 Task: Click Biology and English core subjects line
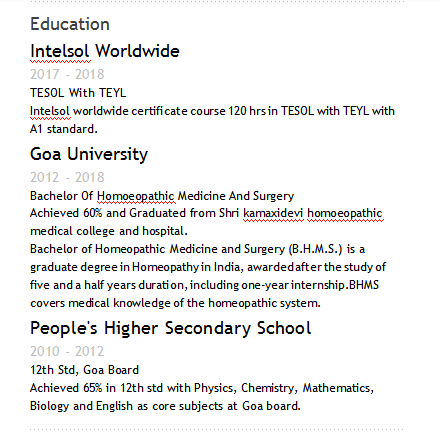point(165,406)
